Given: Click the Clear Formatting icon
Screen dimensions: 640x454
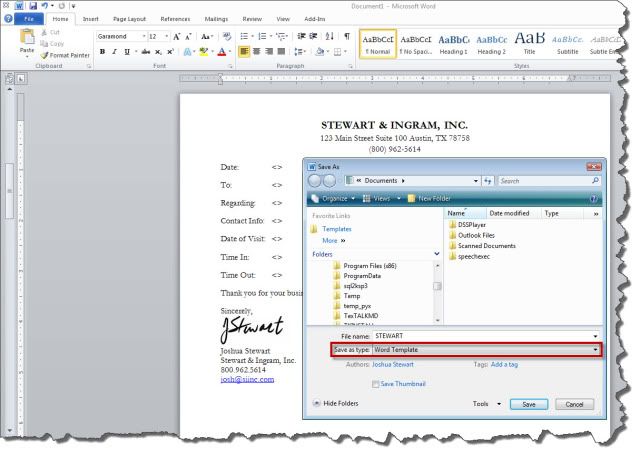Looking at the screenshot, I should [227, 37].
